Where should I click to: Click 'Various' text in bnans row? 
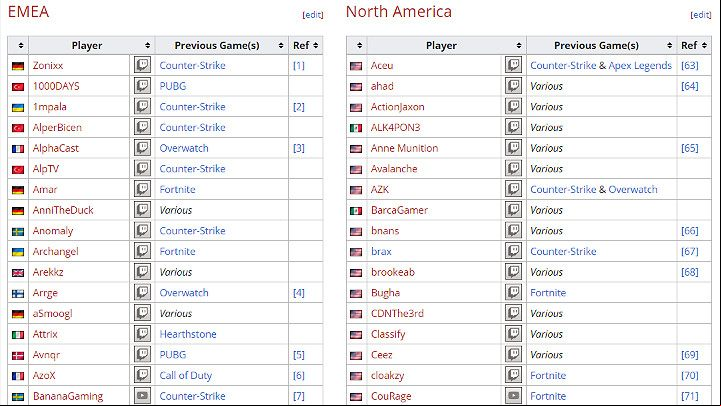tap(546, 231)
